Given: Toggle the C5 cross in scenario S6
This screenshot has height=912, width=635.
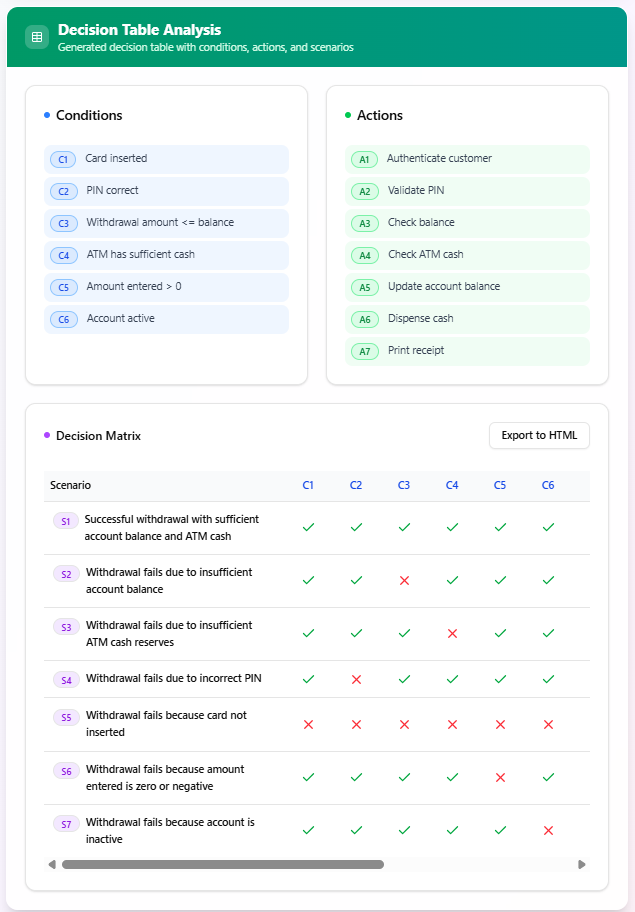Looking at the screenshot, I should [500, 776].
